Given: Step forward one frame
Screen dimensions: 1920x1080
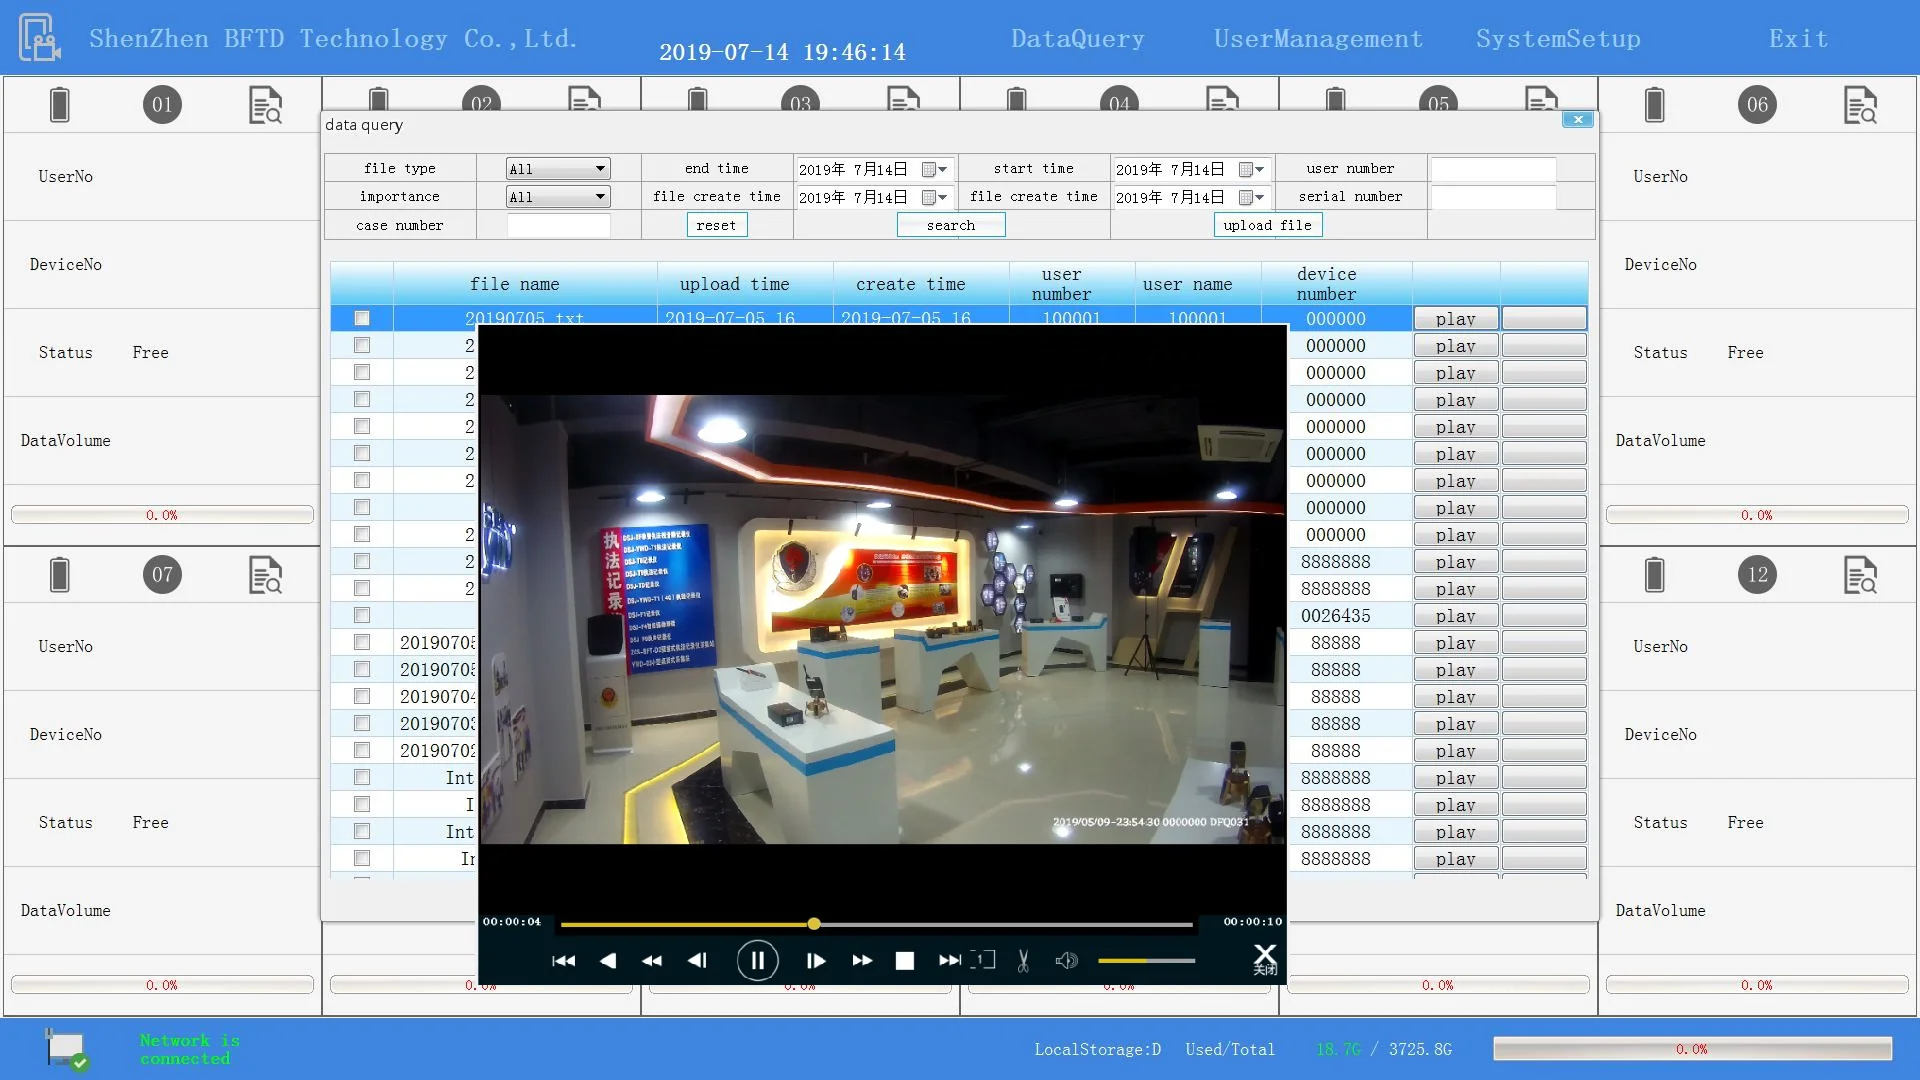Looking at the screenshot, I should pos(815,961).
